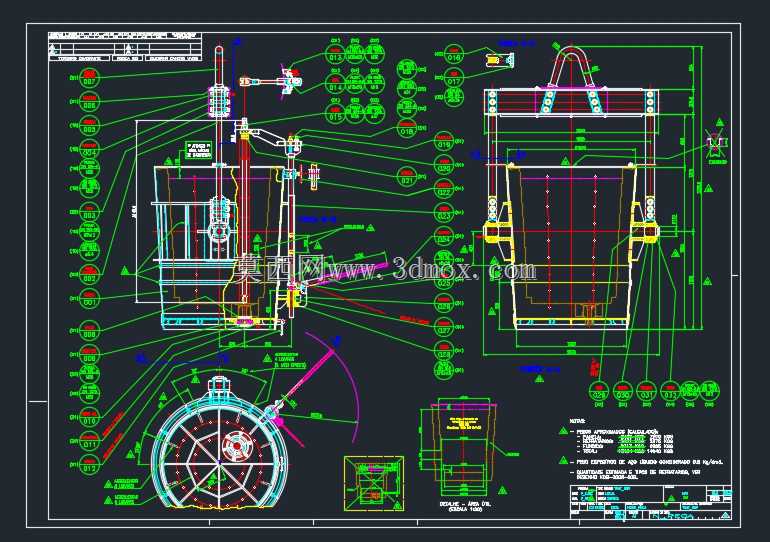Click the crossed-out part symbol at right edge

point(717,143)
